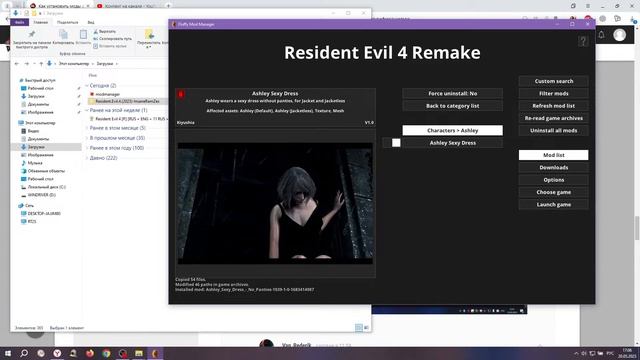Image resolution: width=640 pixels, height=360 pixels.
Task: Open File Explorer from taskbar
Action: pyautogui.click(x=139, y=353)
